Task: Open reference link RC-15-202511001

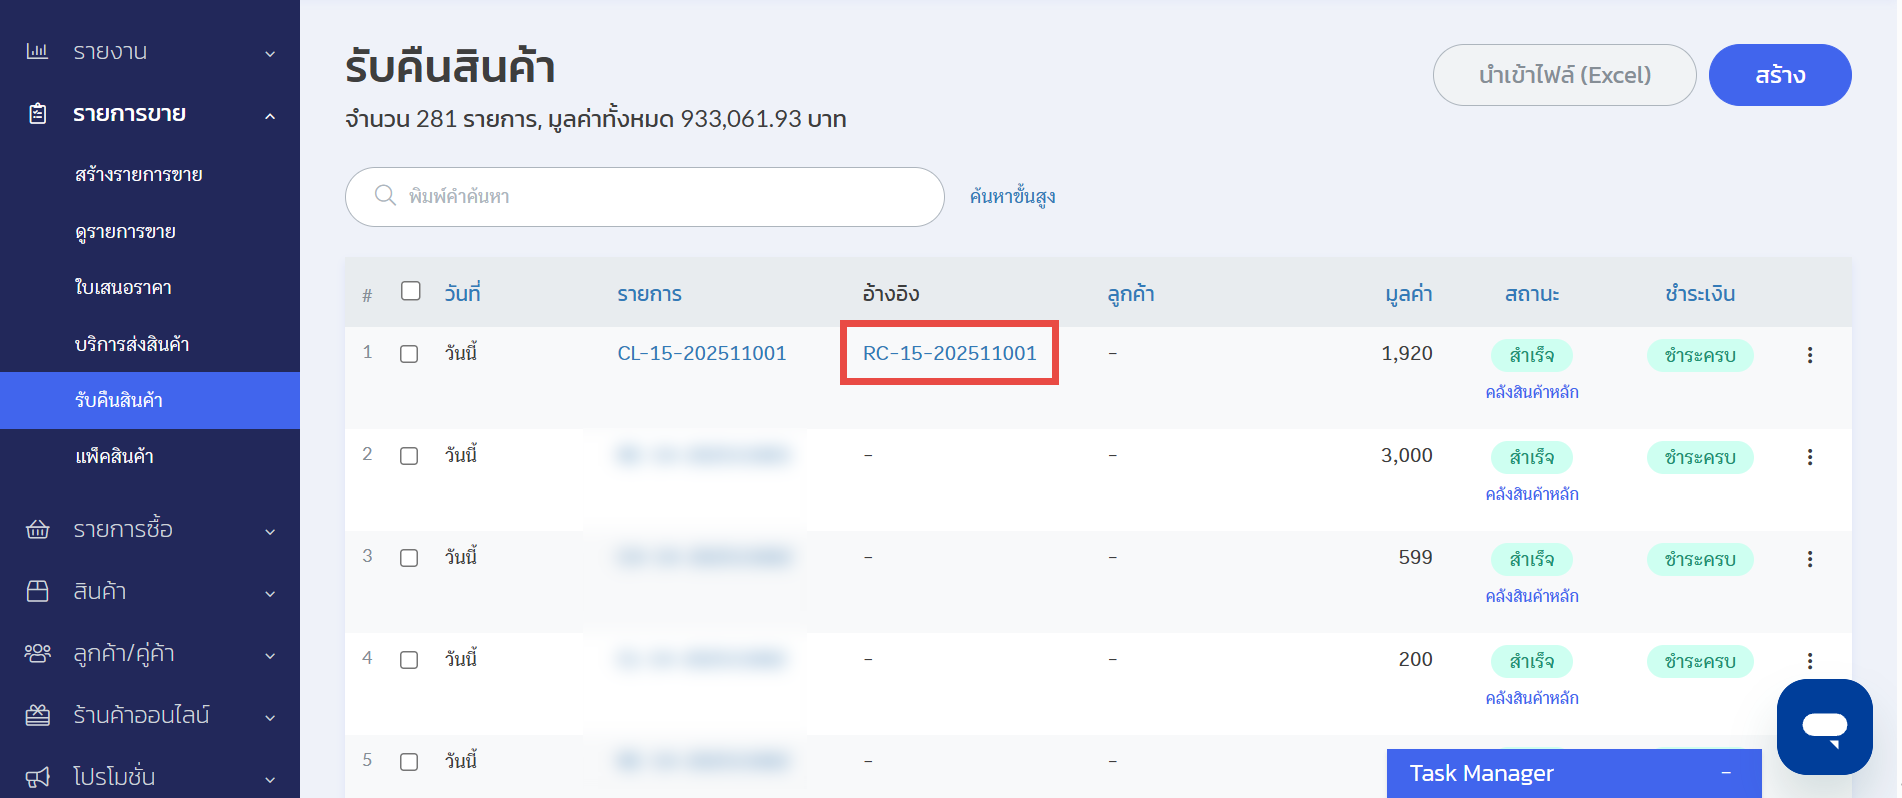Action: pos(949,353)
